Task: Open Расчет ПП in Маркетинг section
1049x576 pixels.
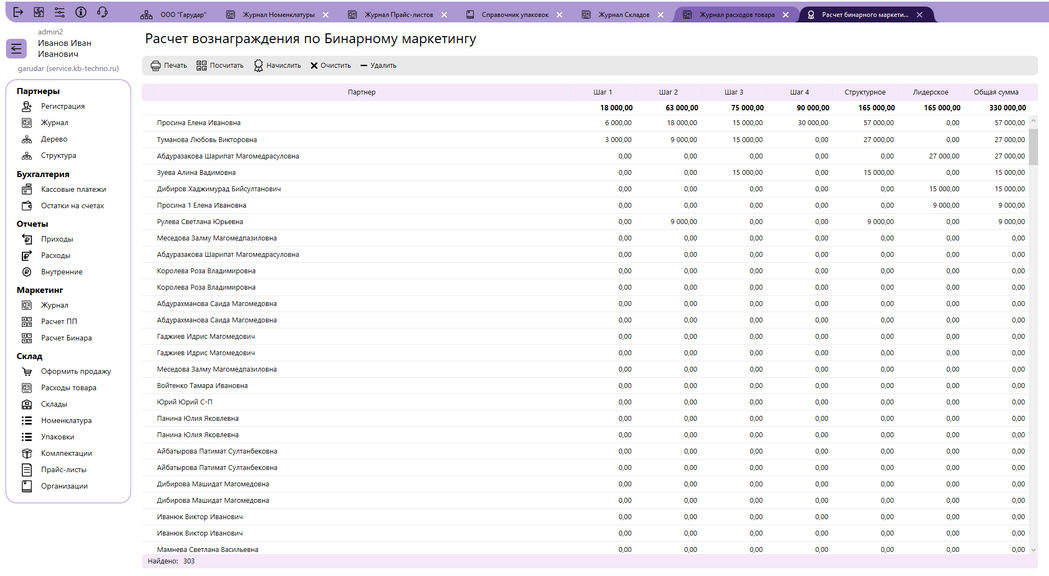Action: point(58,321)
